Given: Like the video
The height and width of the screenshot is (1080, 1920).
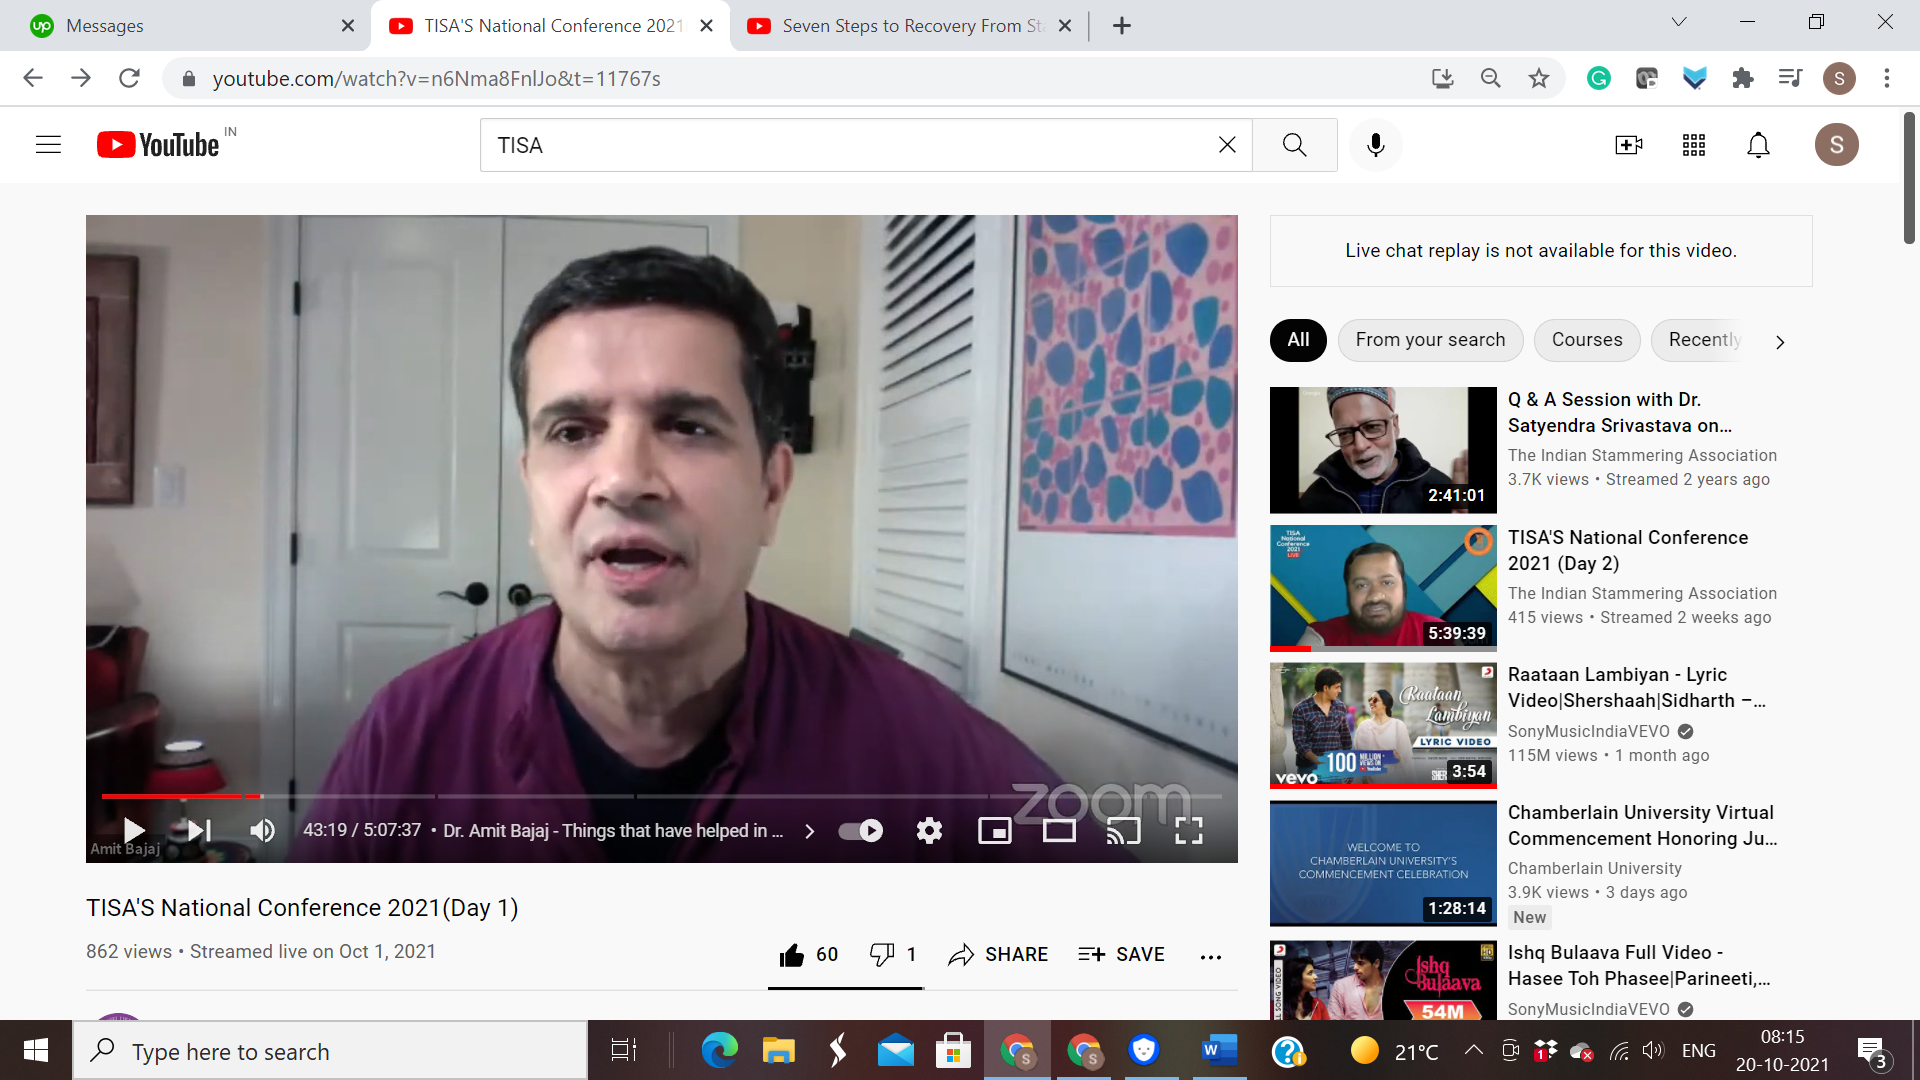Looking at the screenshot, I should (x=808, y=955).
